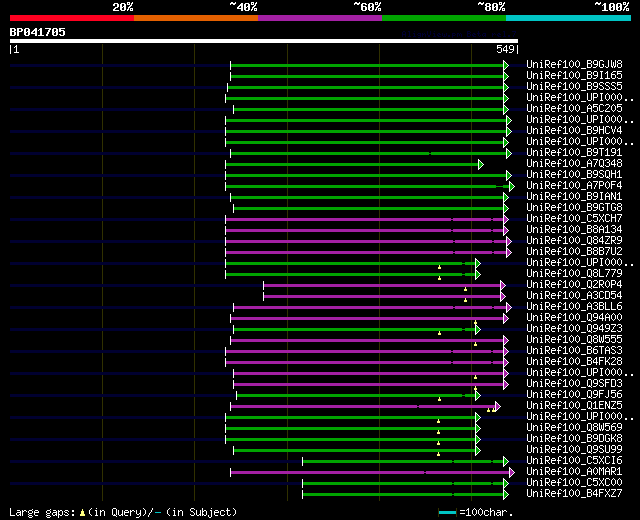Open hit UniRef100_A5C205
Screen dimensions: 640x520
pos(574,108)
